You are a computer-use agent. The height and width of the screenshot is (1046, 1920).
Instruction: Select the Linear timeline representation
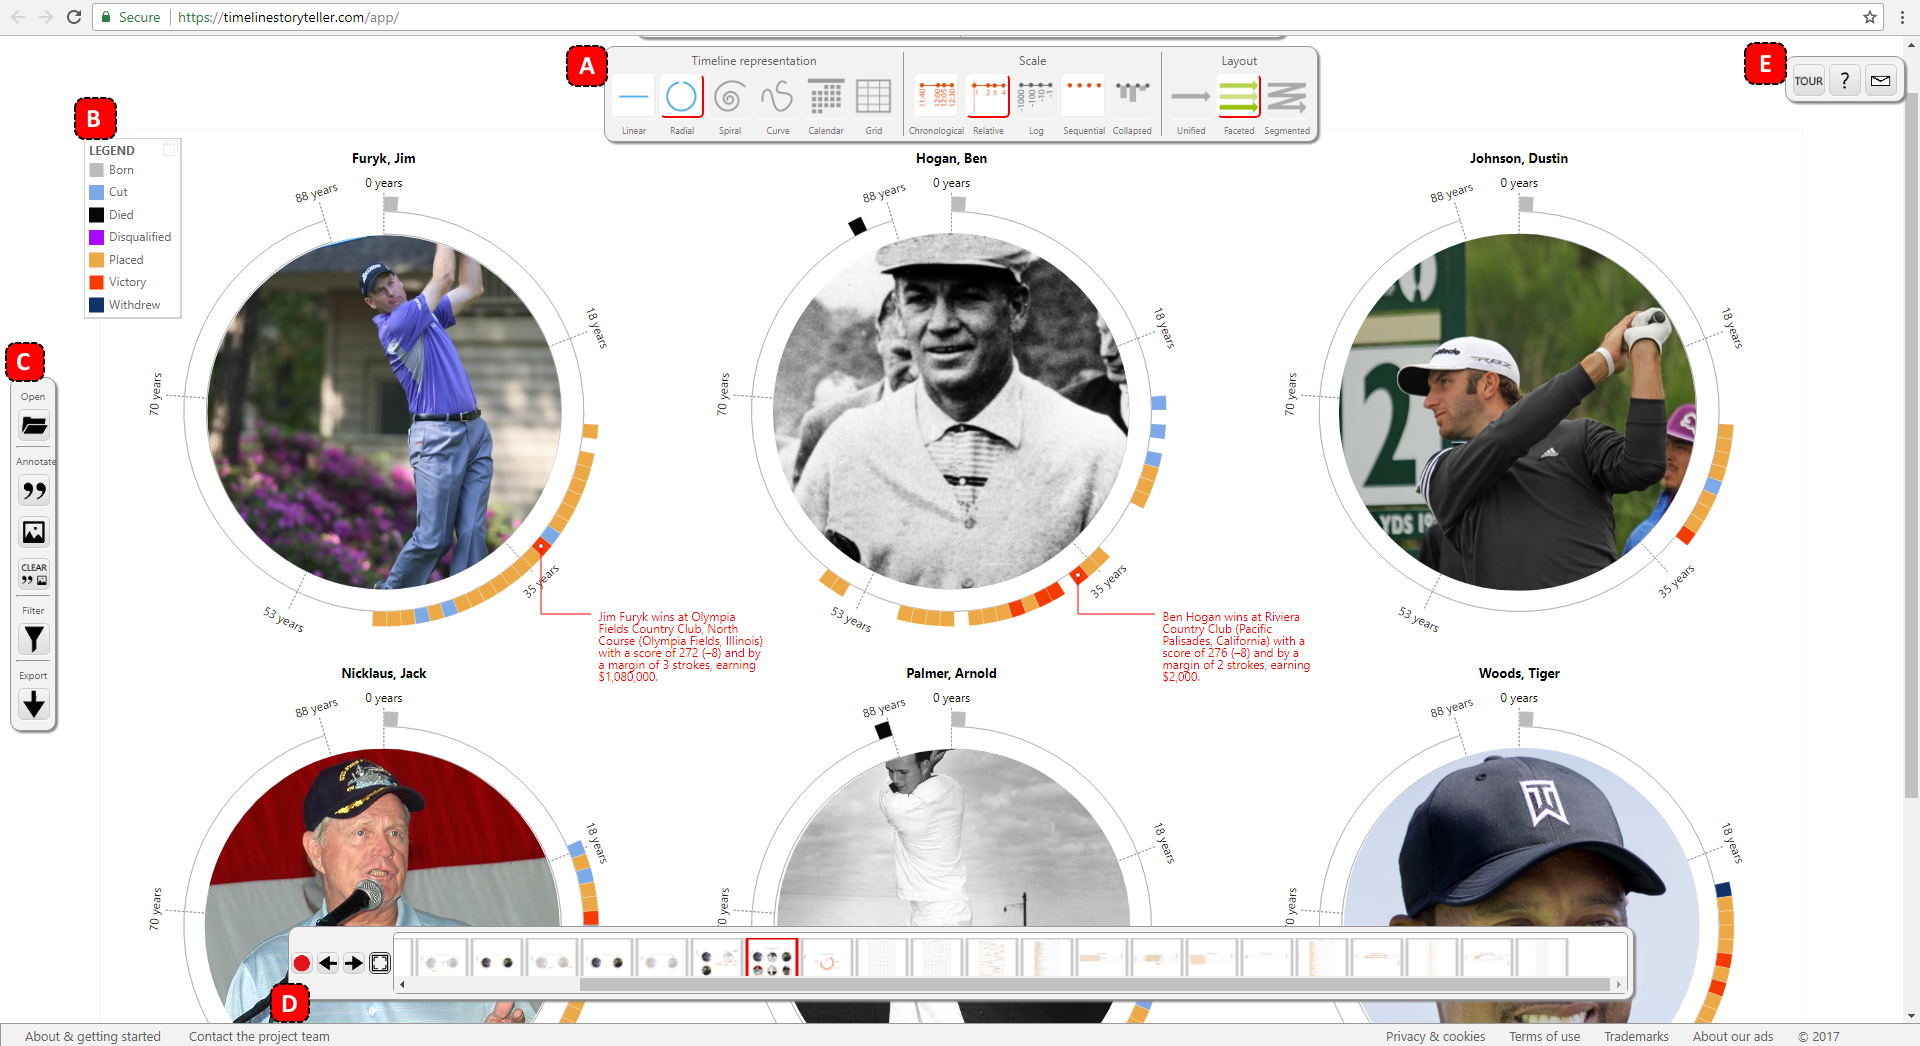(x=633, y=97)
